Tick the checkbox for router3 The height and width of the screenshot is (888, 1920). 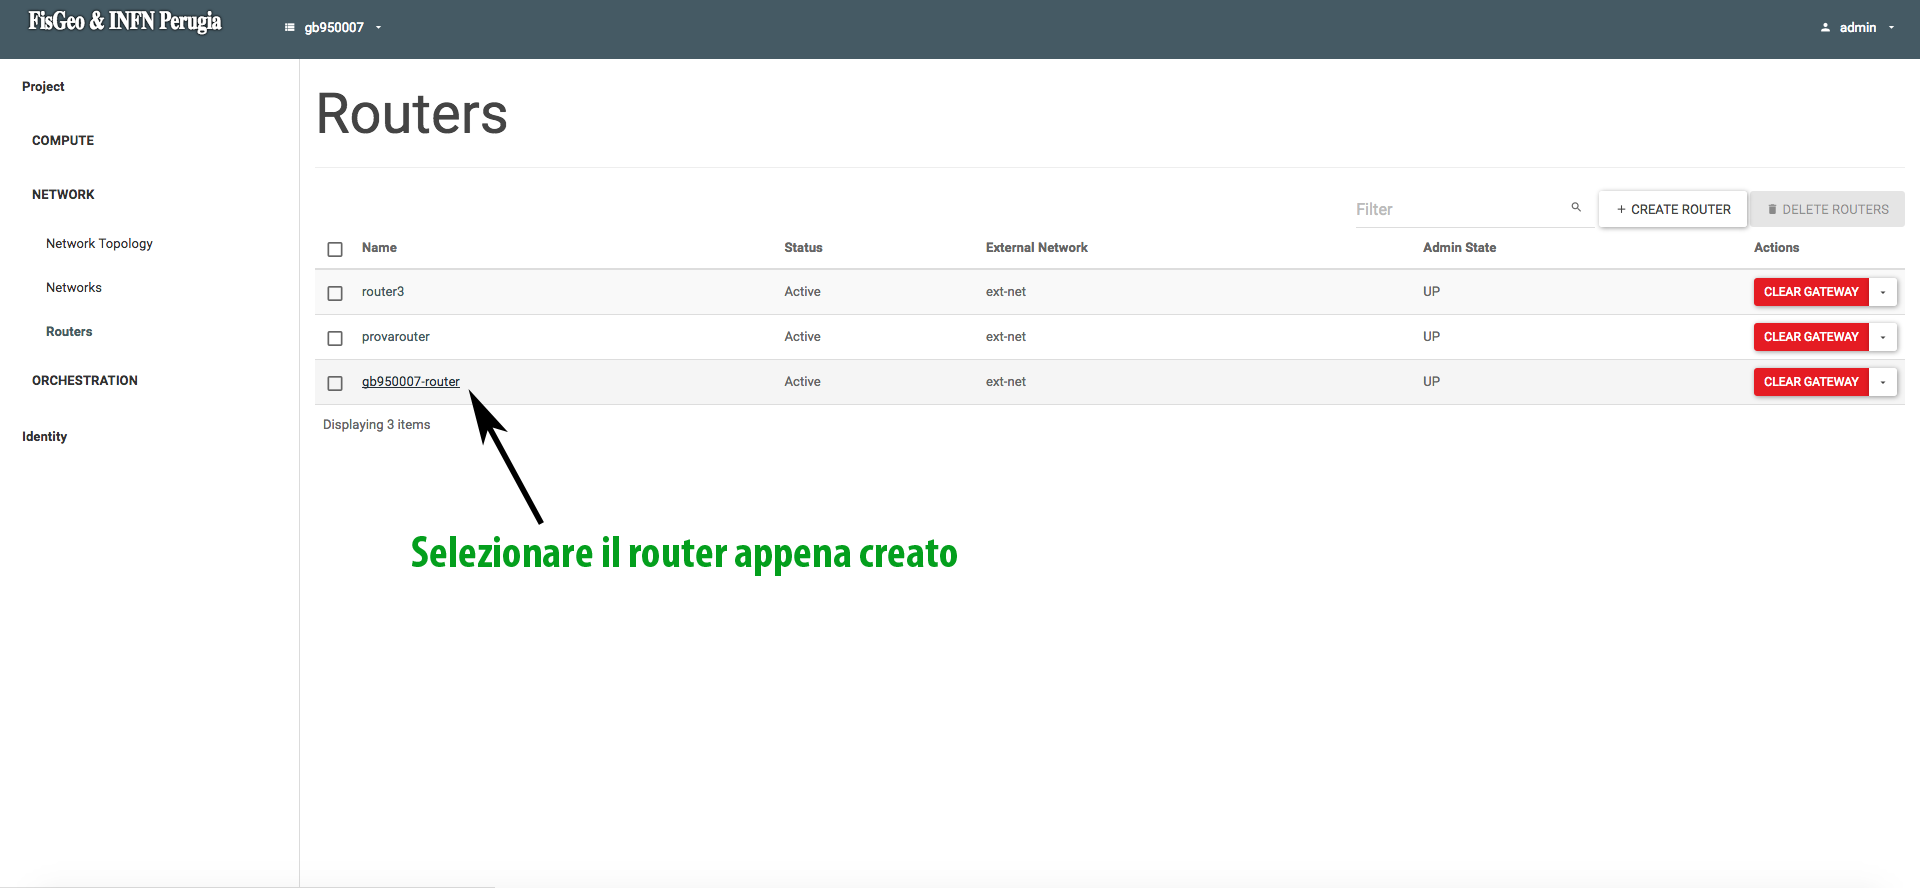pos(335,293)
